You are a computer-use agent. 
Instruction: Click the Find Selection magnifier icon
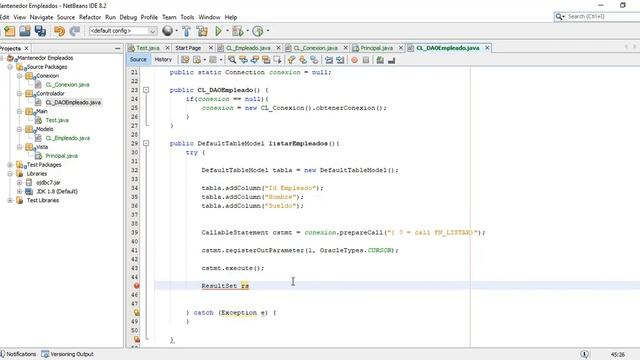[232, 60]
